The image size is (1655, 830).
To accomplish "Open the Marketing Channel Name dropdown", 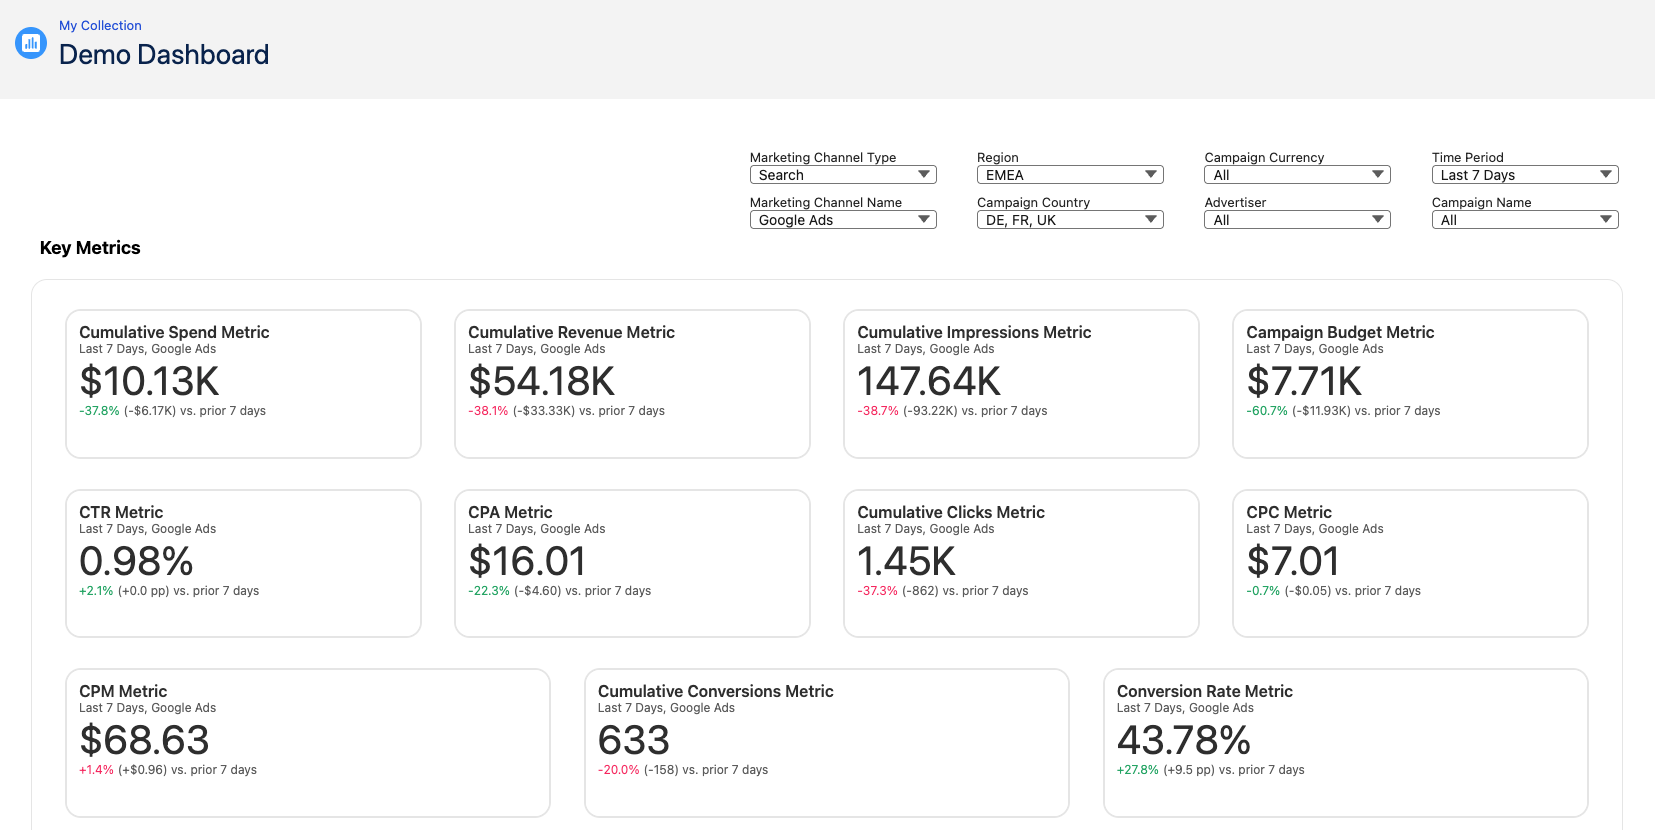I will coord(842,220).
